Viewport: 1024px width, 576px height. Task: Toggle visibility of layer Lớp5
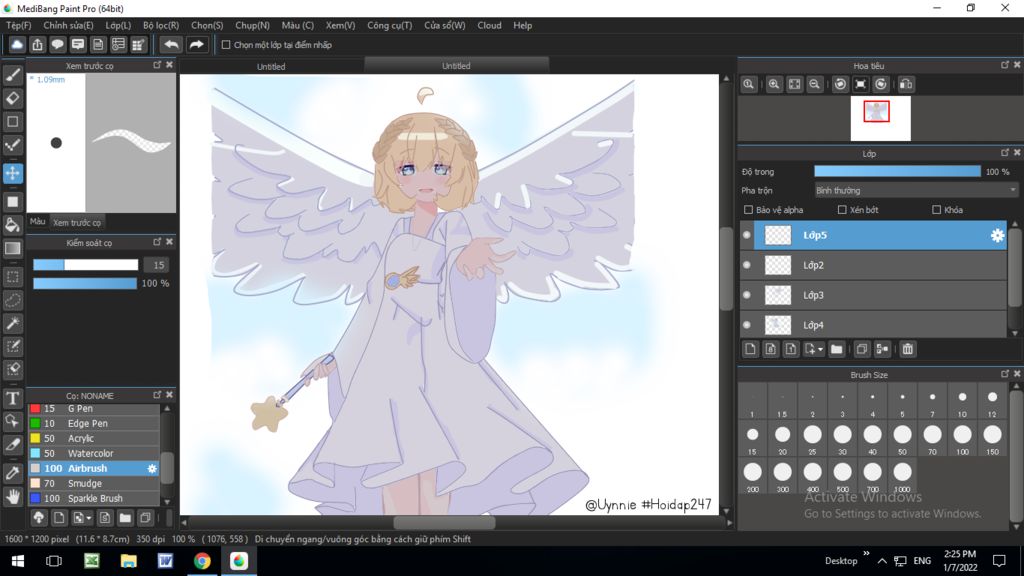point(746,235)
